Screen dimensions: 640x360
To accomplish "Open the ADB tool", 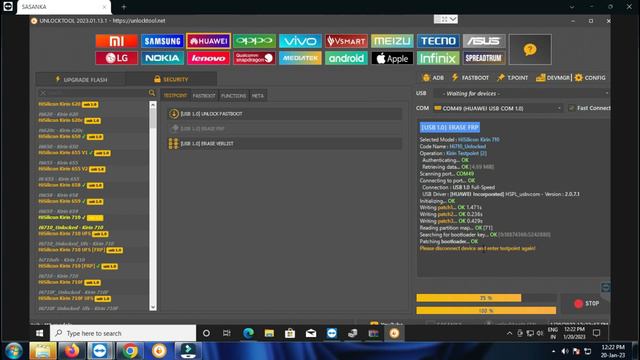I will pyautogui.click(x=433, y=78).
